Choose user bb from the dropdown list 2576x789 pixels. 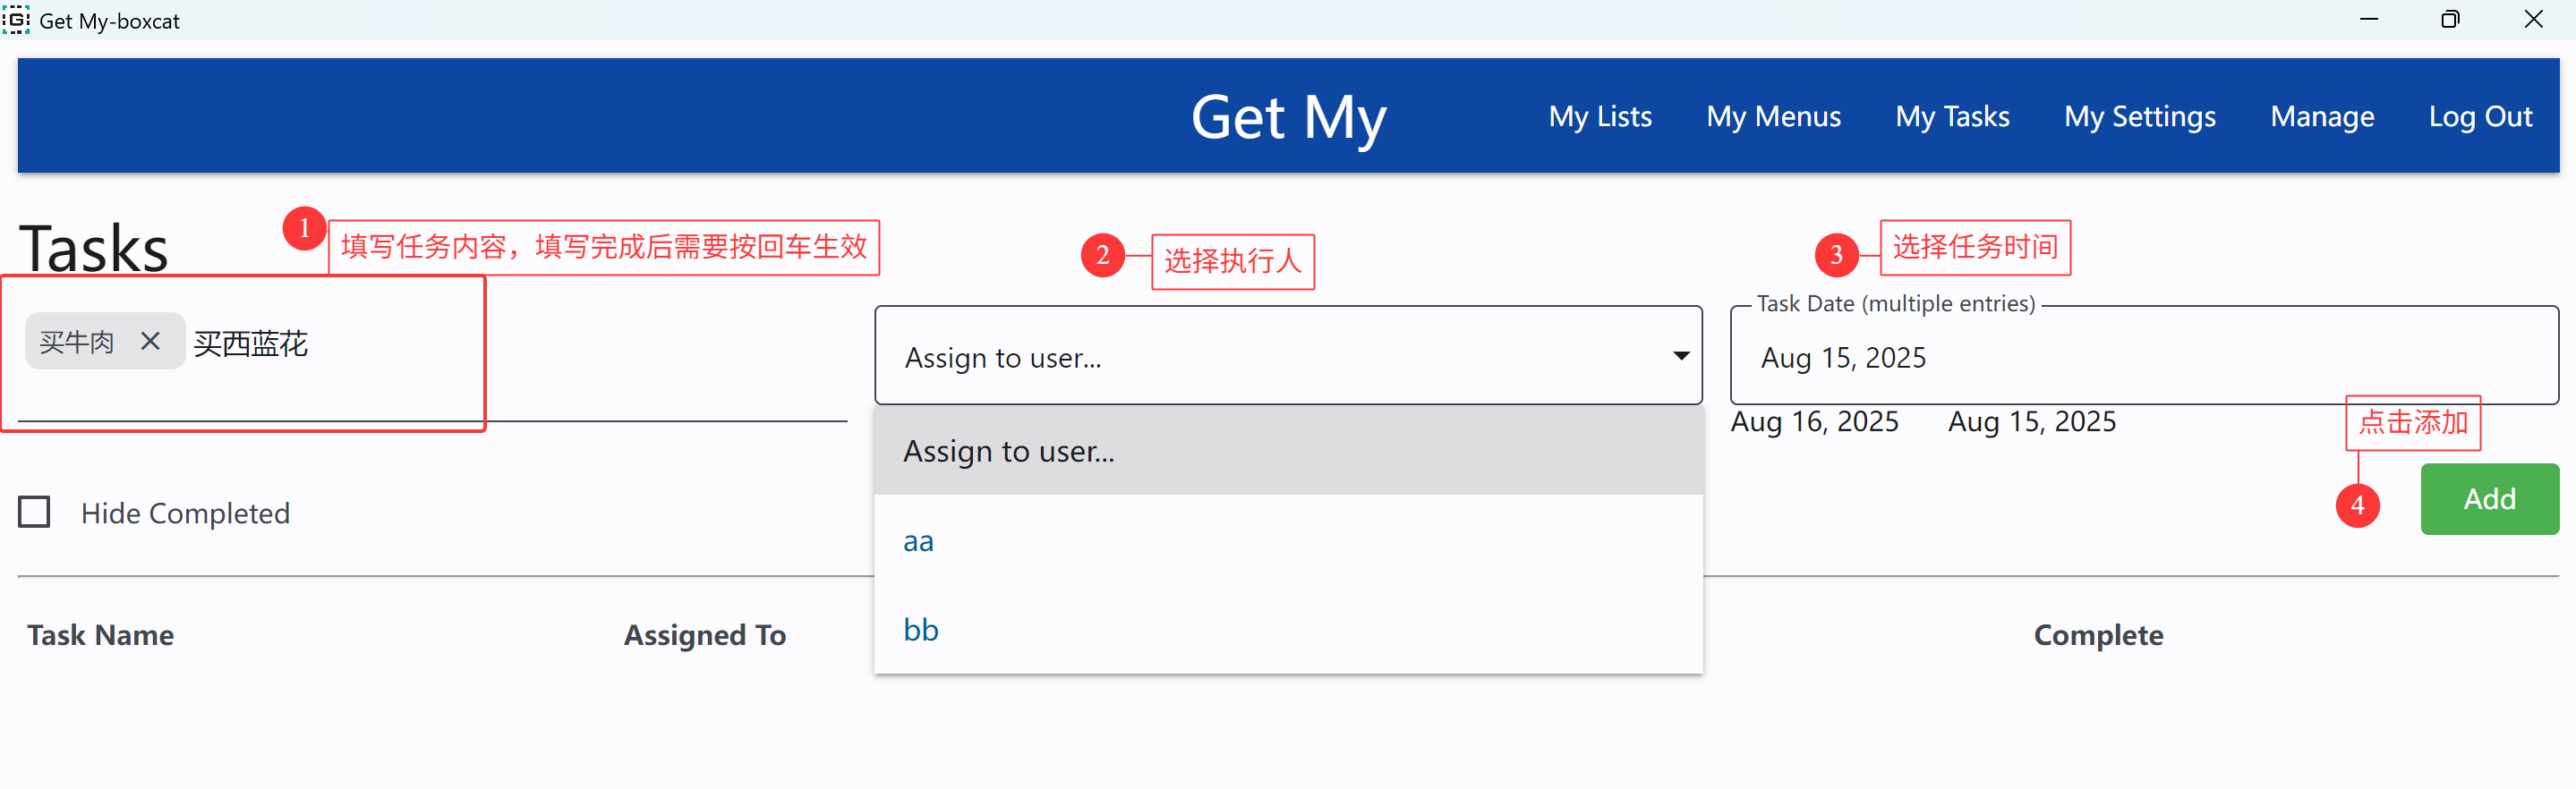[1288, 630]
